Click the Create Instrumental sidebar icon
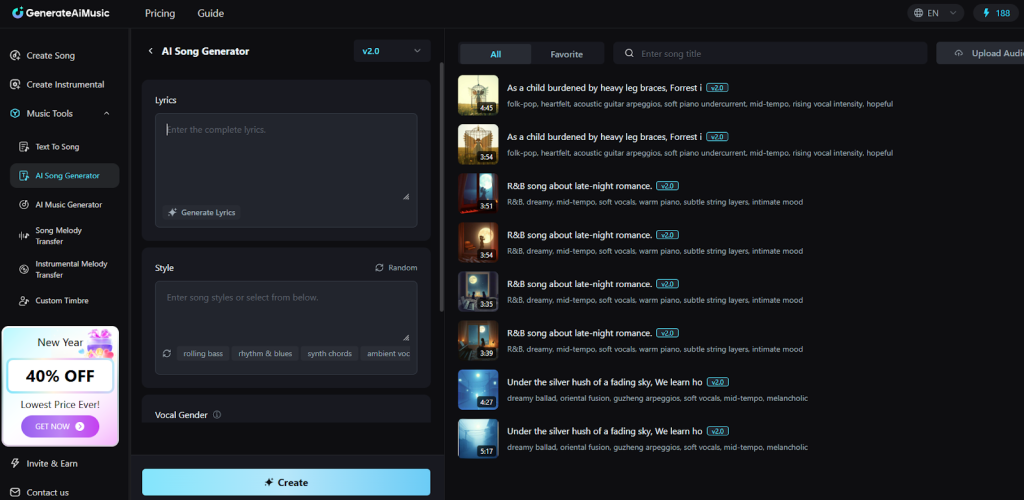This screenshot has height=500, width=1024. (x=15, y=85)
